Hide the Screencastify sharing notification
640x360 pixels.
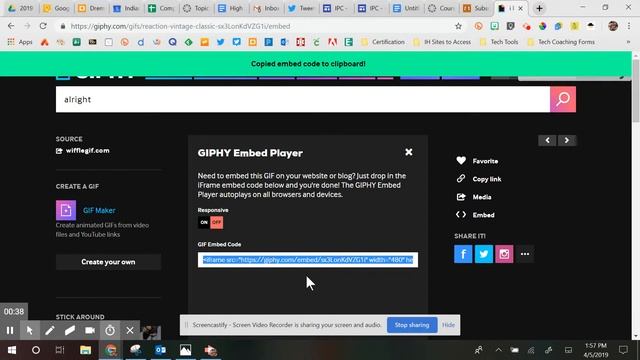tap(448, 325)
